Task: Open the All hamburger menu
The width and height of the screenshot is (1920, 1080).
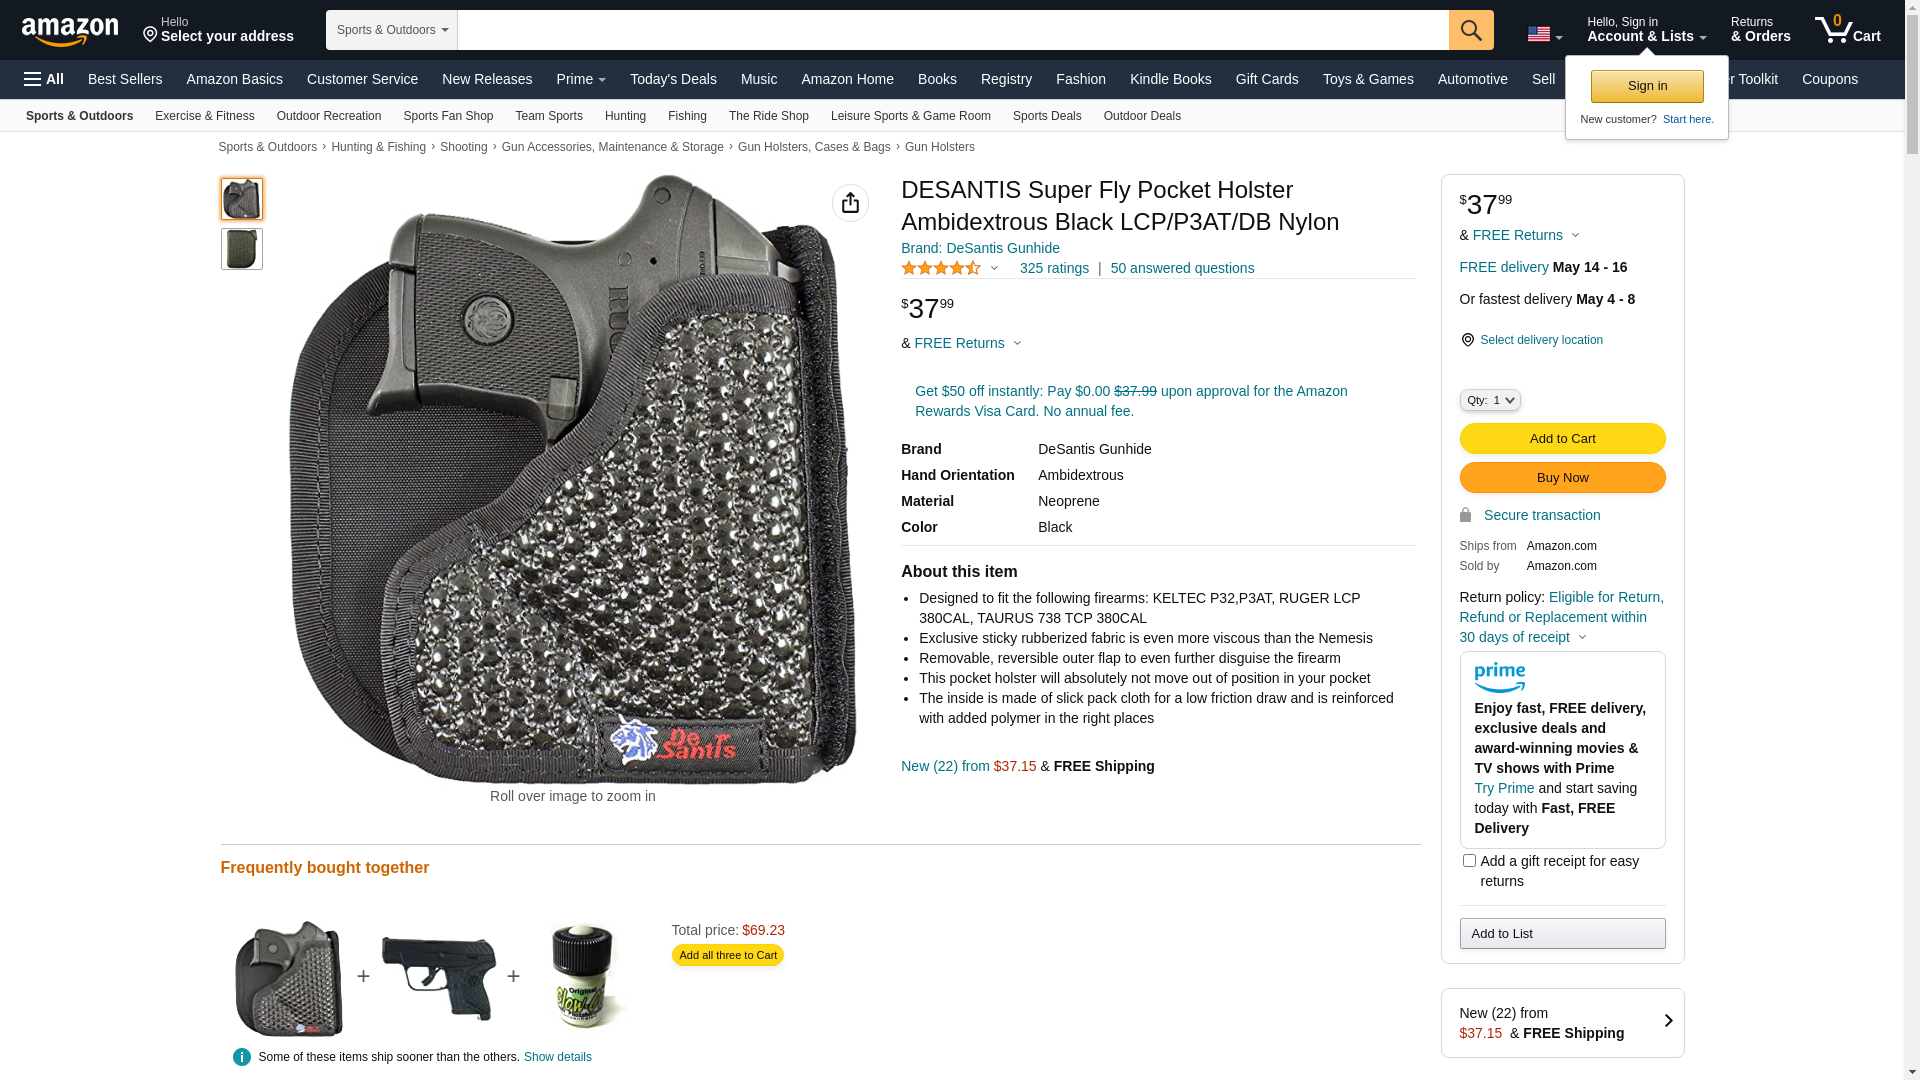Action: coord(44,79)
